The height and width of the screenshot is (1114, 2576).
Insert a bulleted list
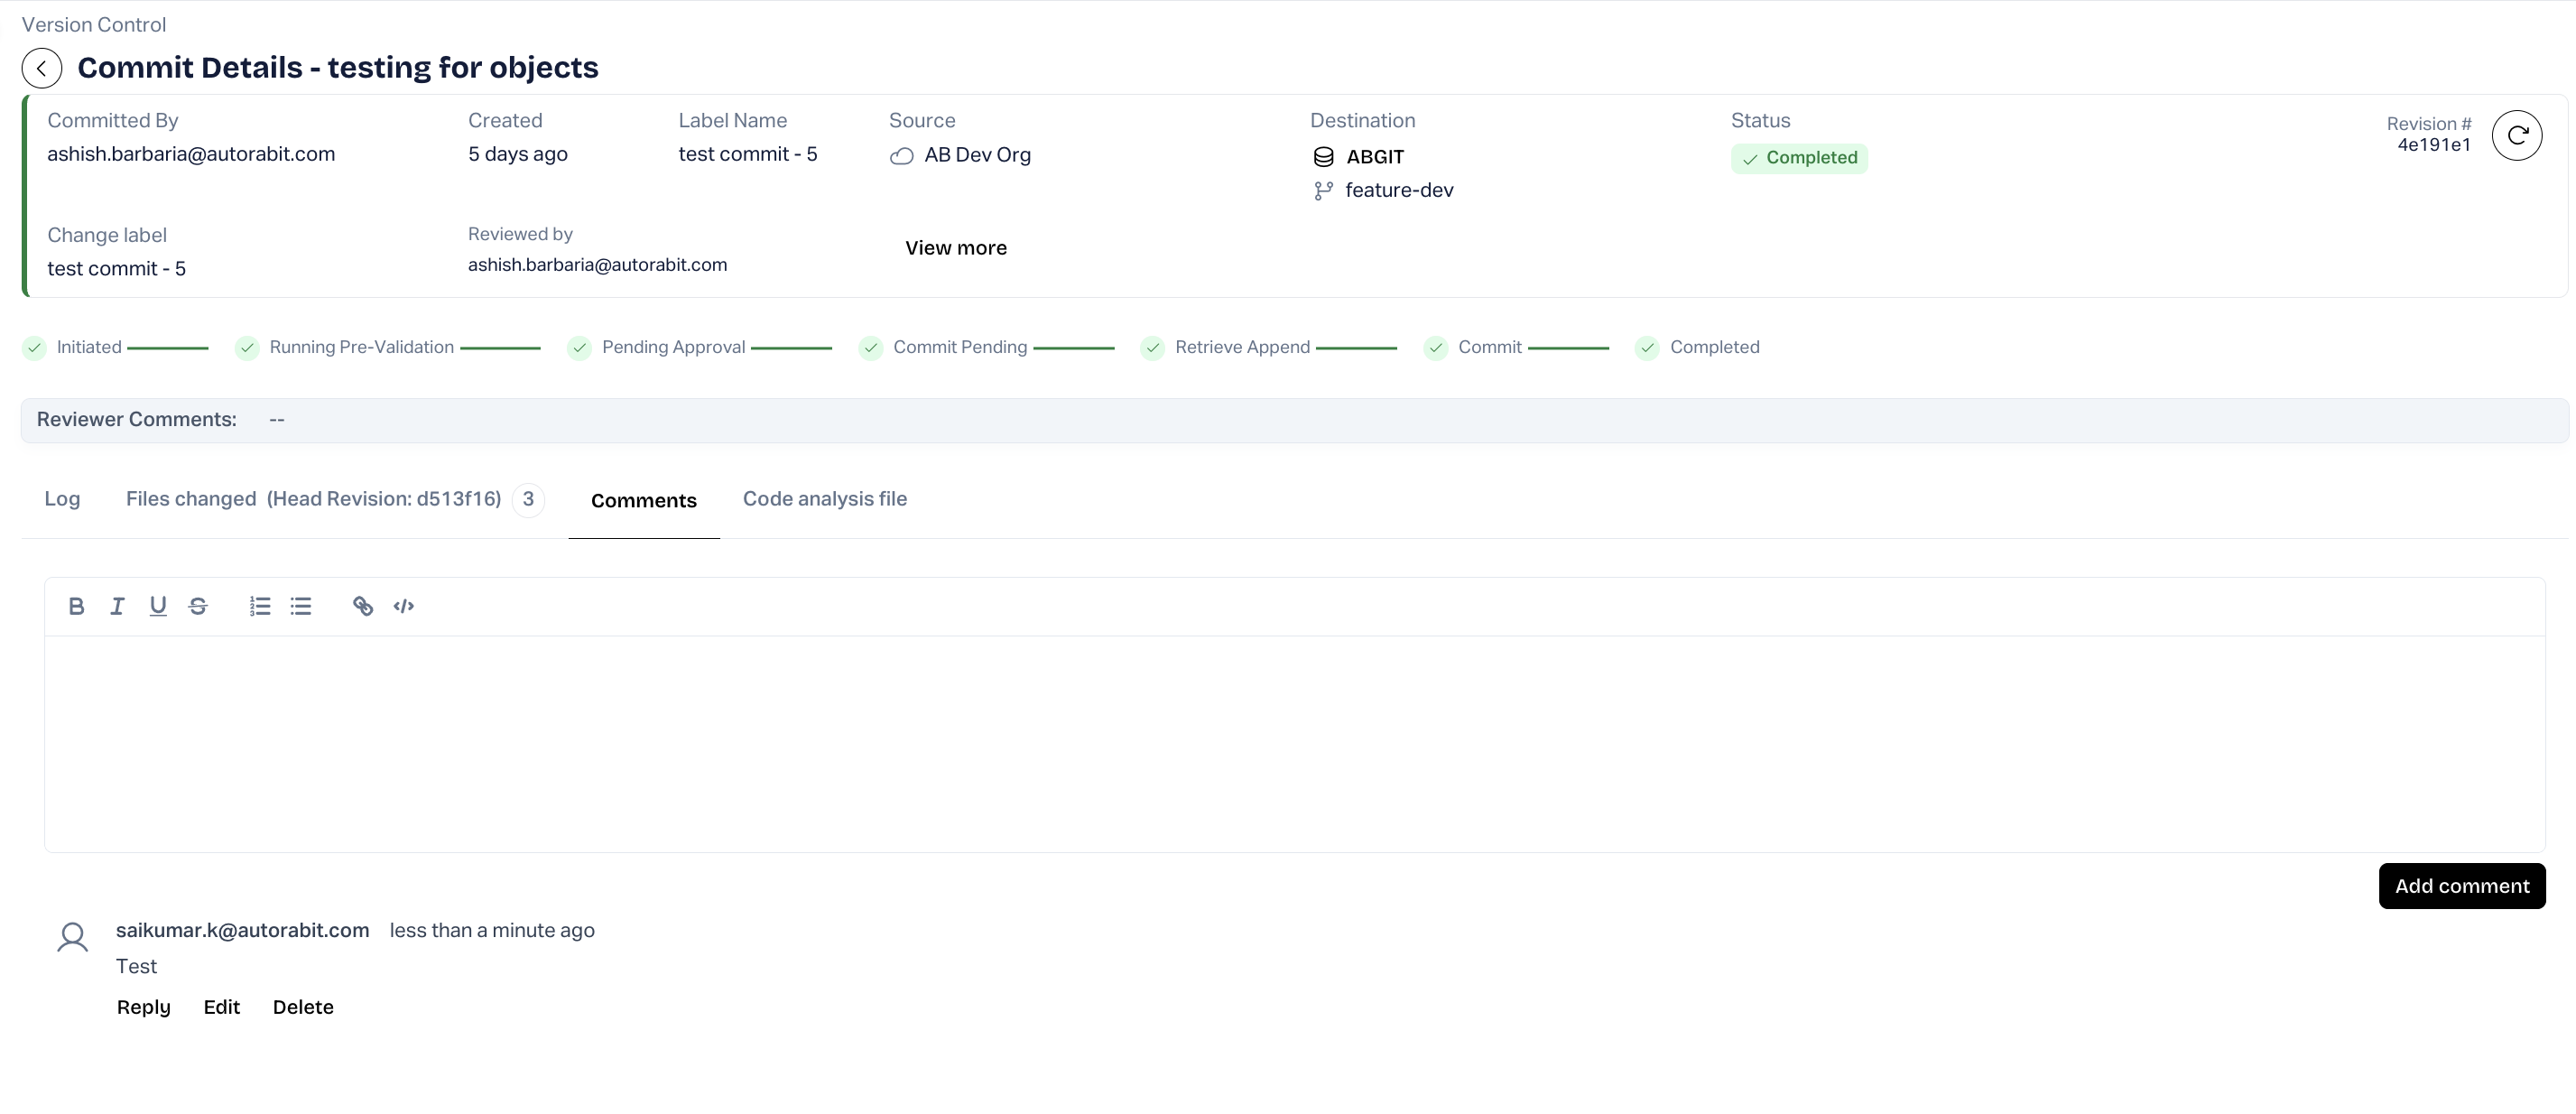click(301, 606)
